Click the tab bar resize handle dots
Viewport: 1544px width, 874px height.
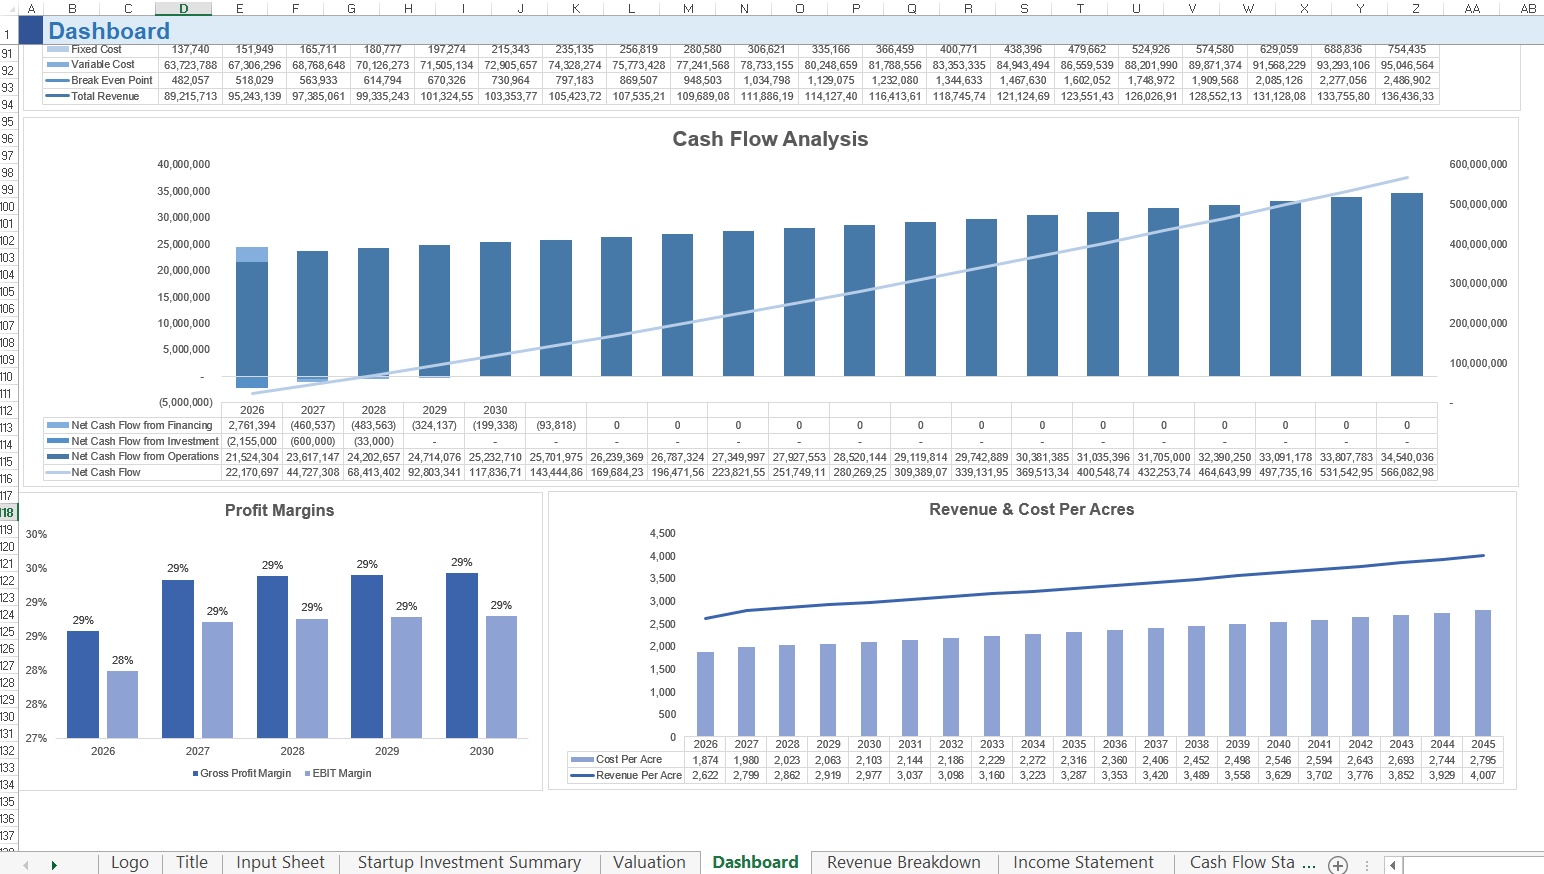pyautogui.click(x=1366, y=865)
